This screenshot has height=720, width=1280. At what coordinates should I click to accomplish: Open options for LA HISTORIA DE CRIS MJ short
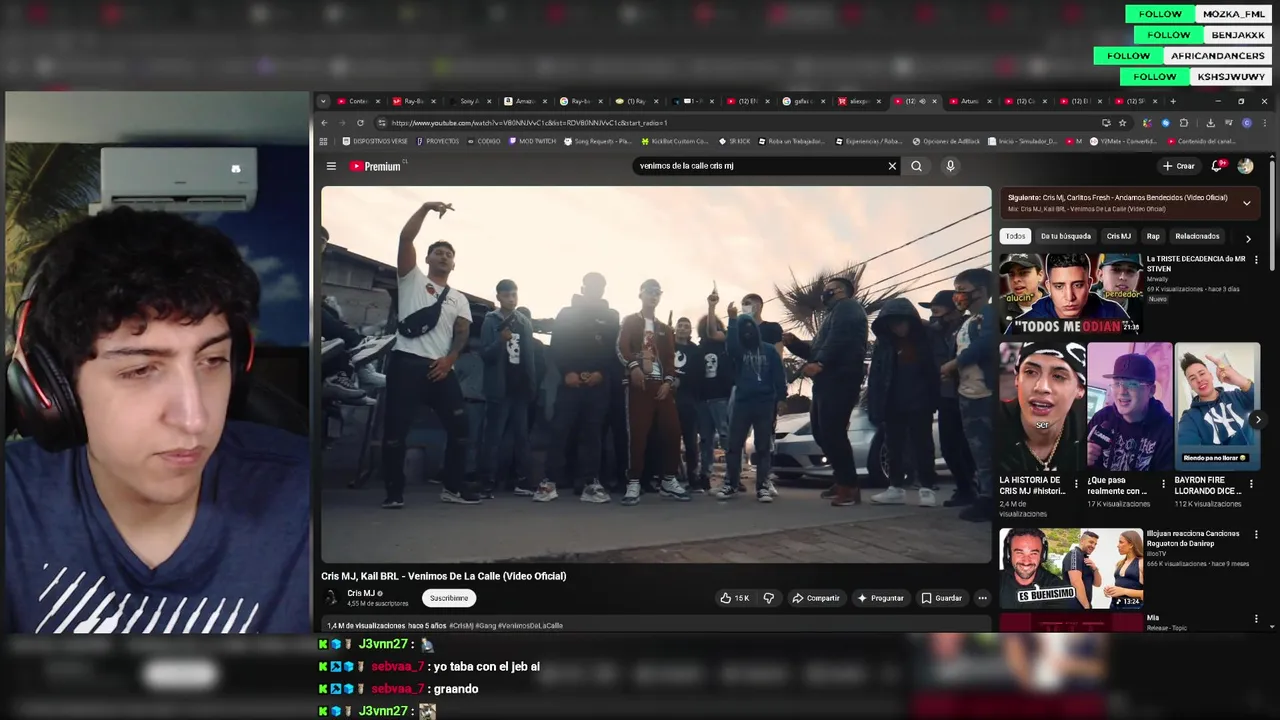(x=1076, y=484)
